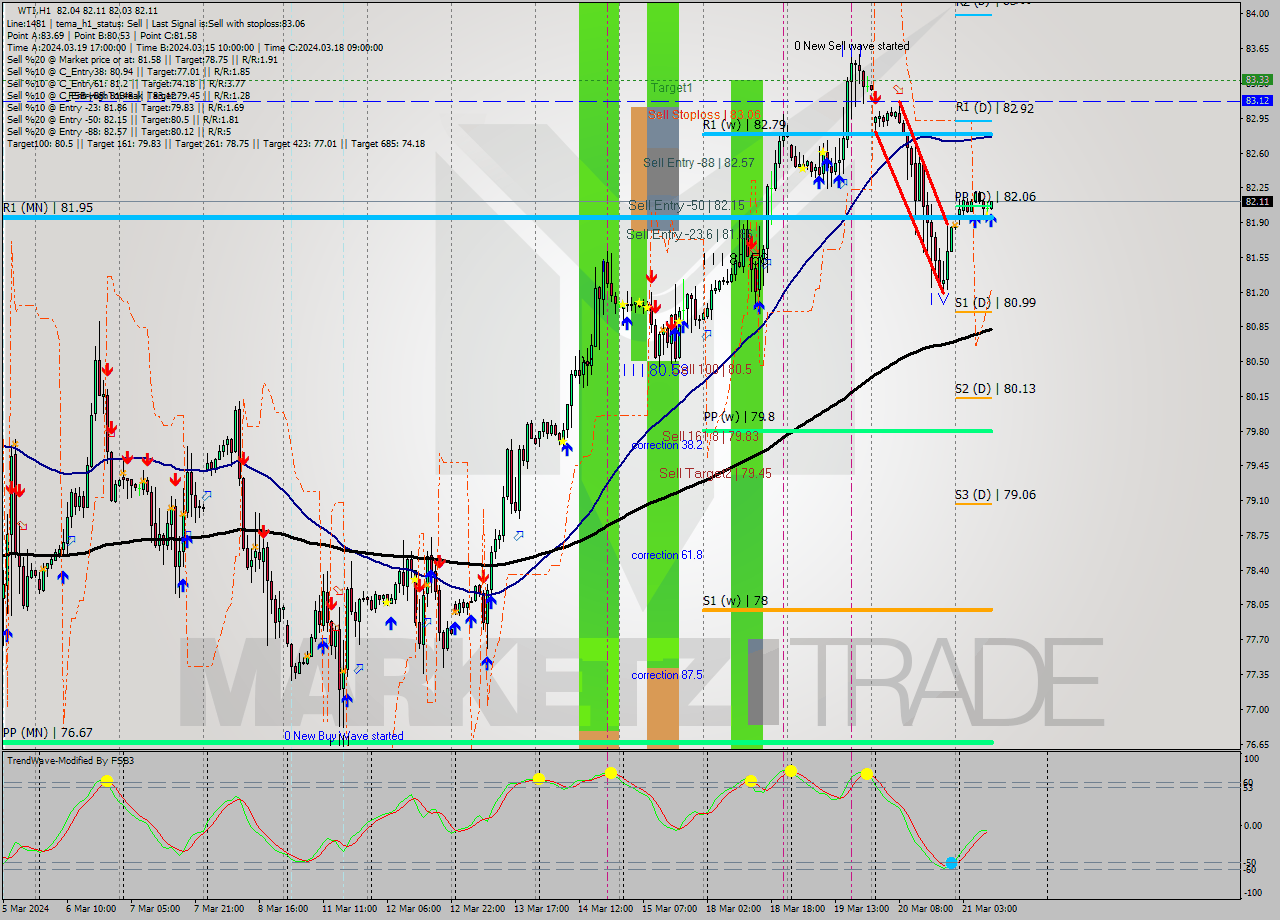Click the '11 Mar 11:00' time axis label
Image resolution: width=1280 pixels, height=920 pixels.
coord(349,908)
